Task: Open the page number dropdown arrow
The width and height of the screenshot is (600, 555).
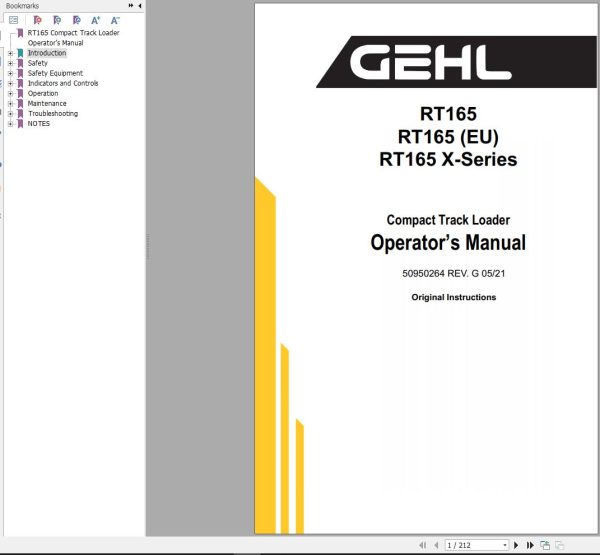Action: pyautogui.click(x=505, y=545)
